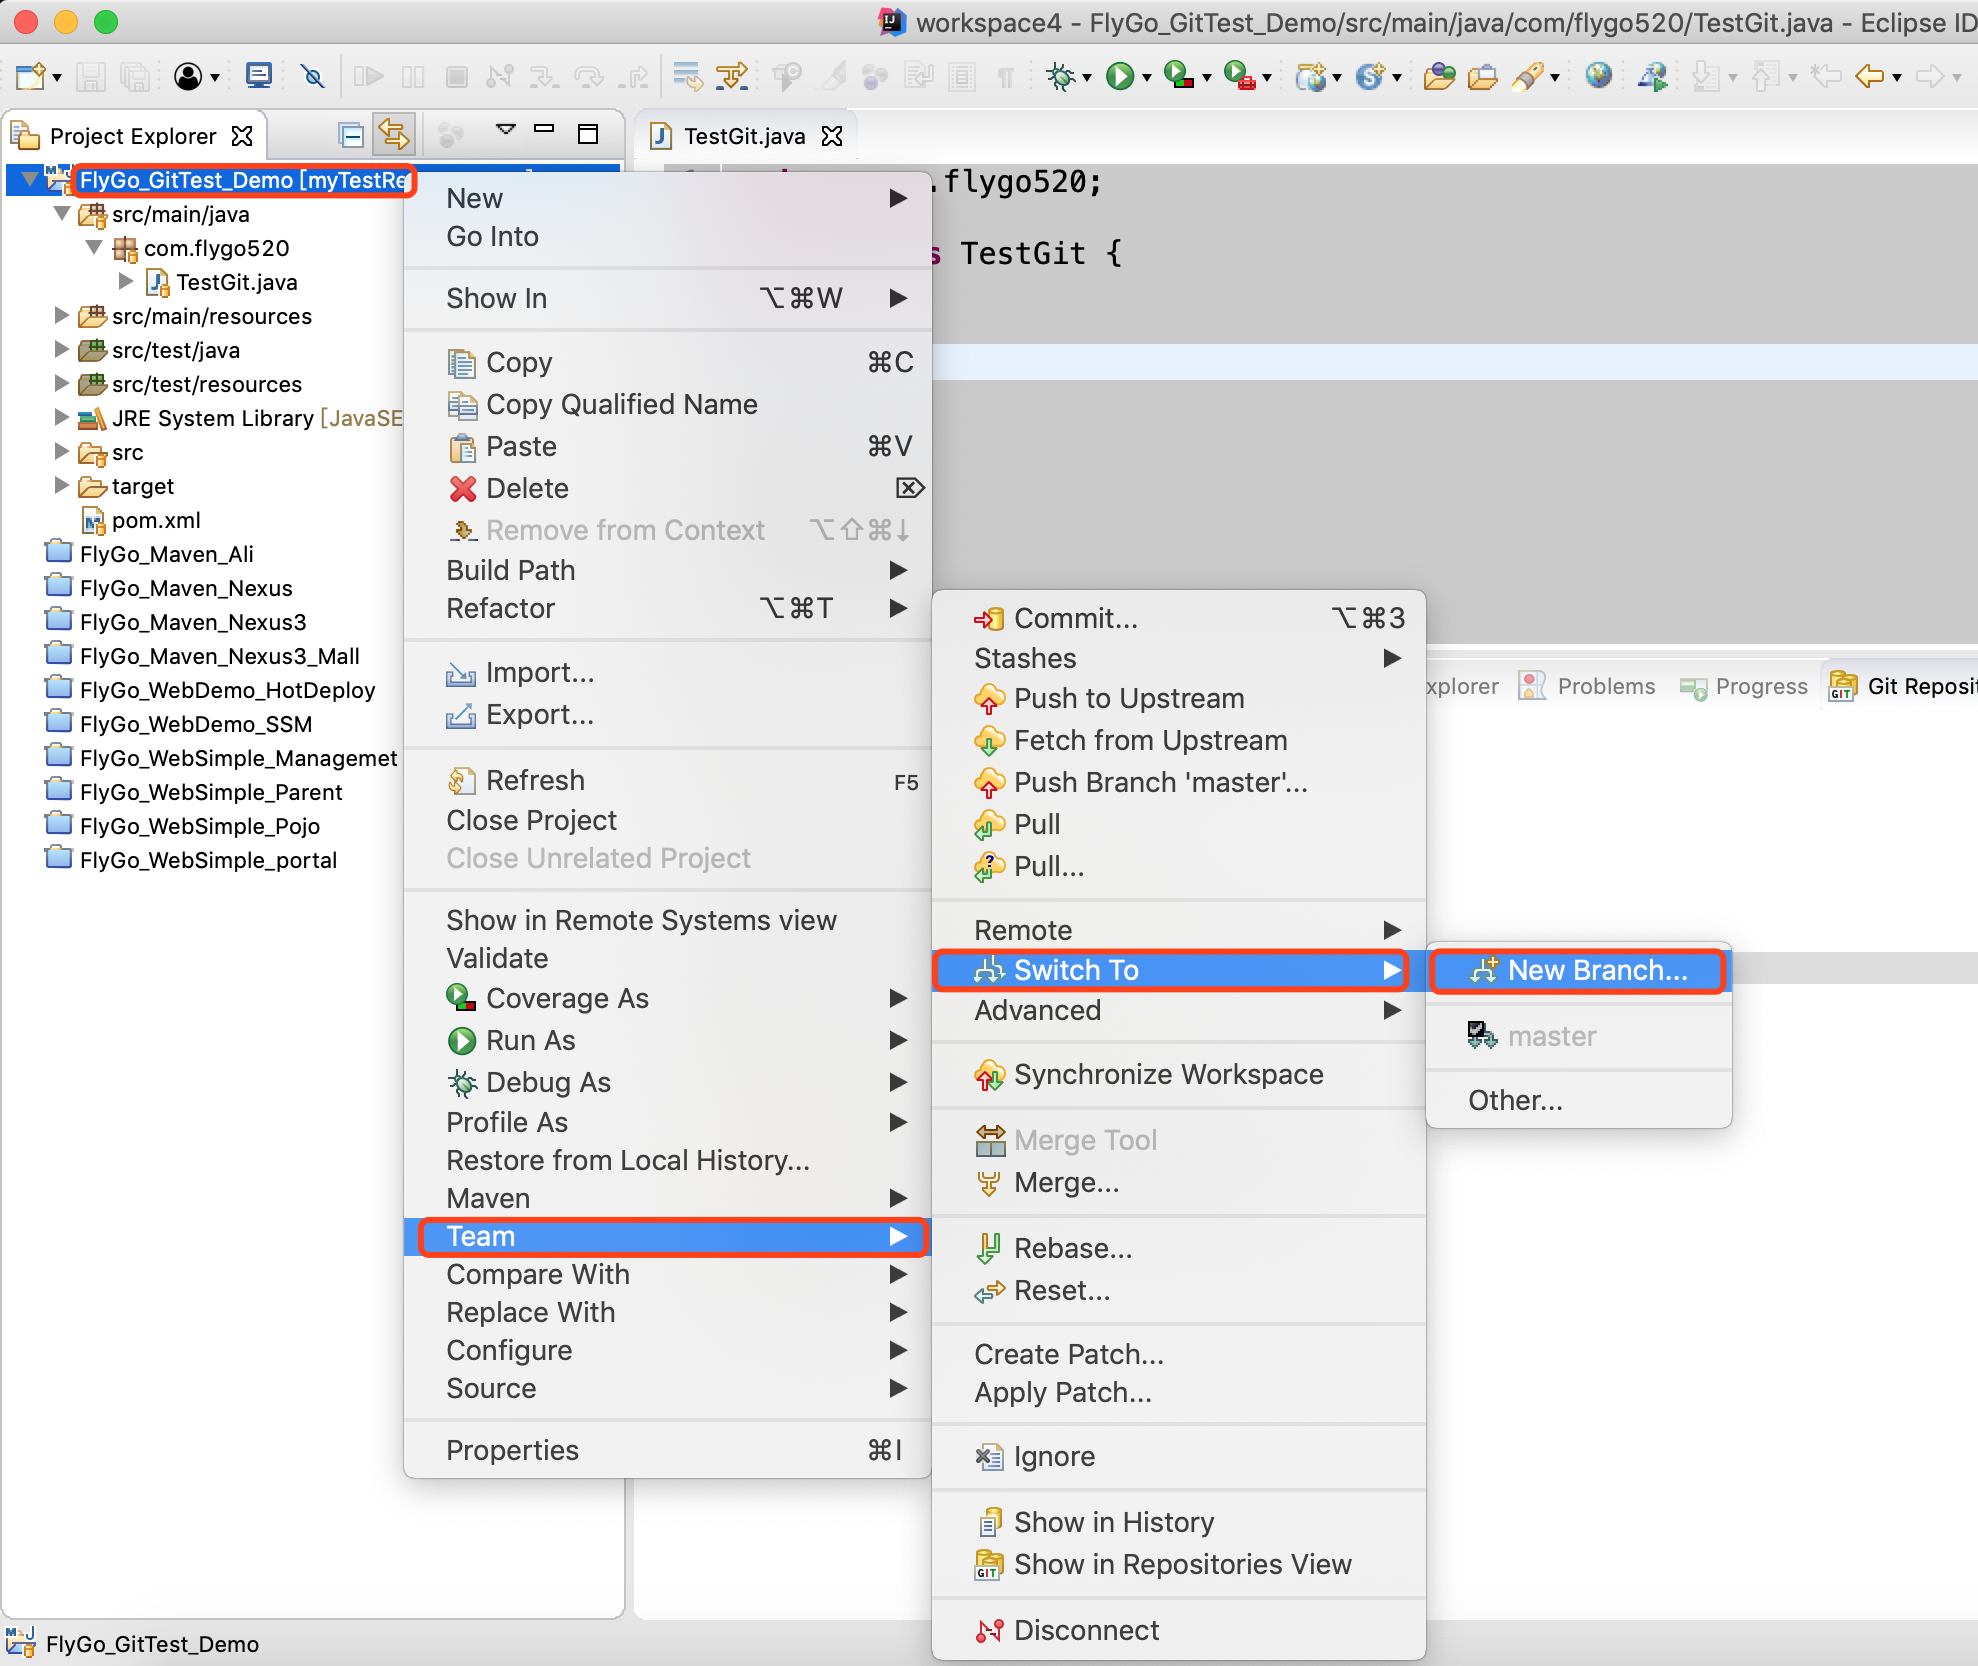Screen dimensions: 1978x1666
Task: Click the Coverage run toolbar icon
Action: tap(1179, 77)
